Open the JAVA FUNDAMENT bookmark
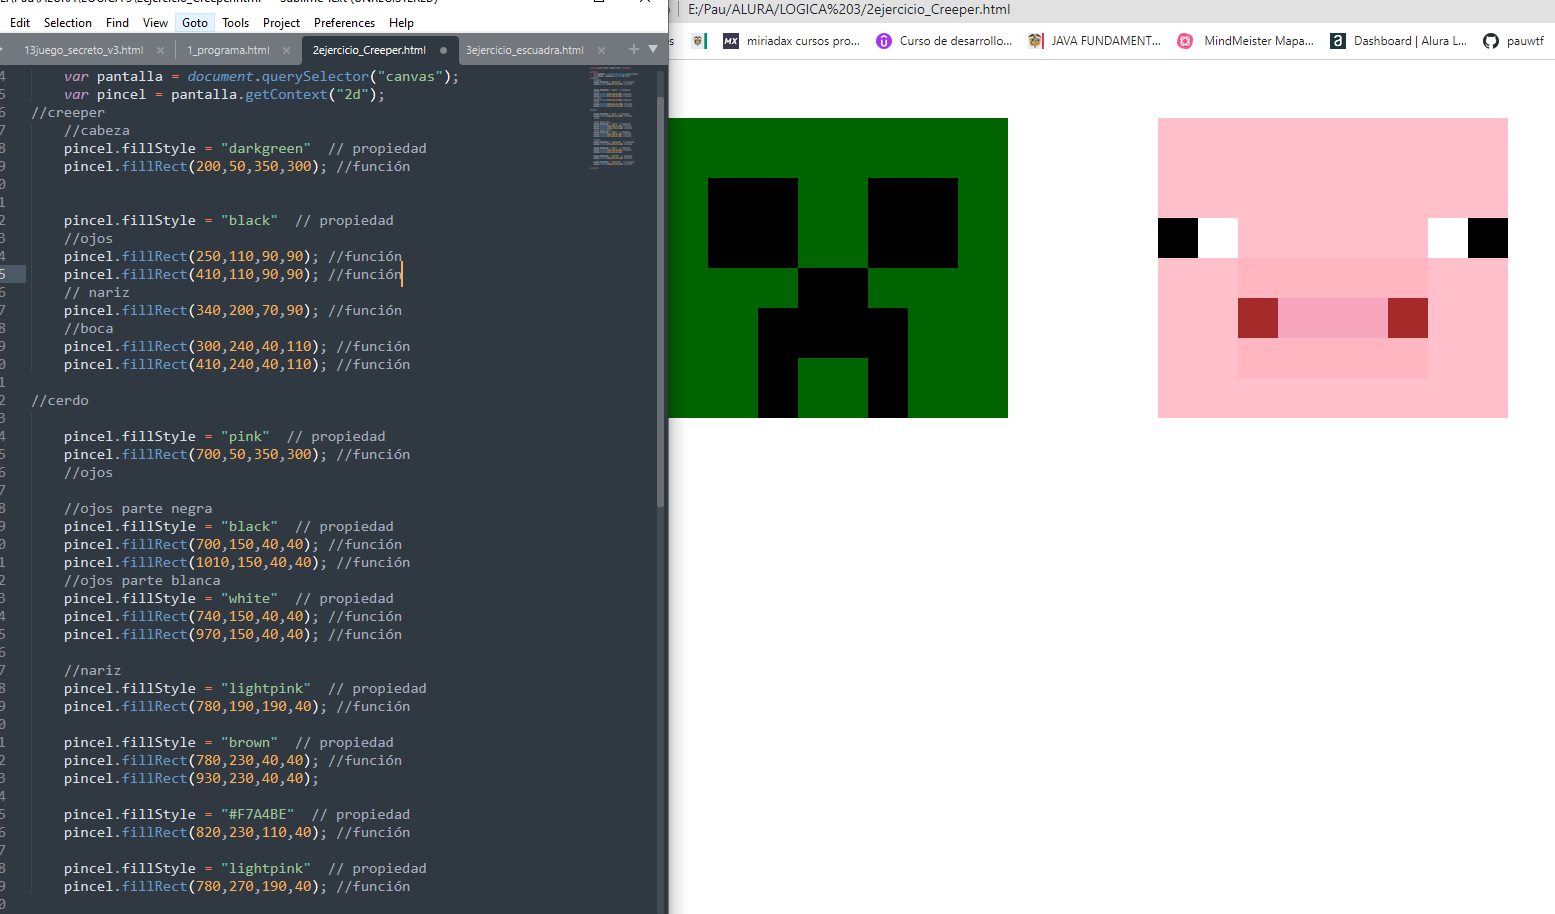The image size is (1555, 914). click(x=1095, y=41)
